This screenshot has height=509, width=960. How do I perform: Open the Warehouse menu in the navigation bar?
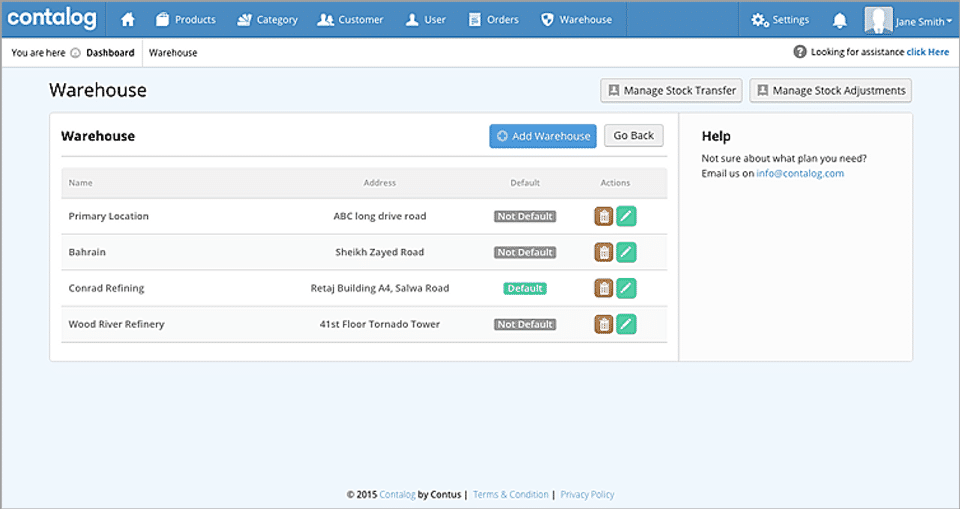[576, 20]
